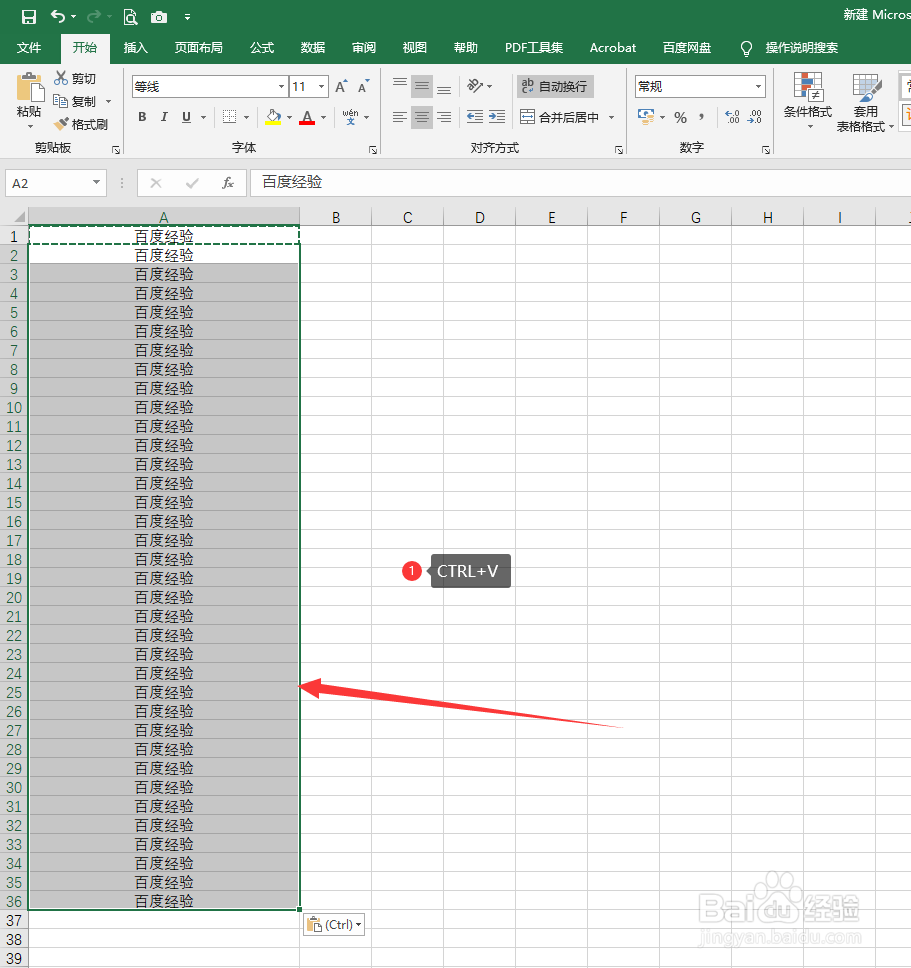Open Merge & Center dropdown arrow
This screenshot has width=911, height=968.
coord(612,117)
